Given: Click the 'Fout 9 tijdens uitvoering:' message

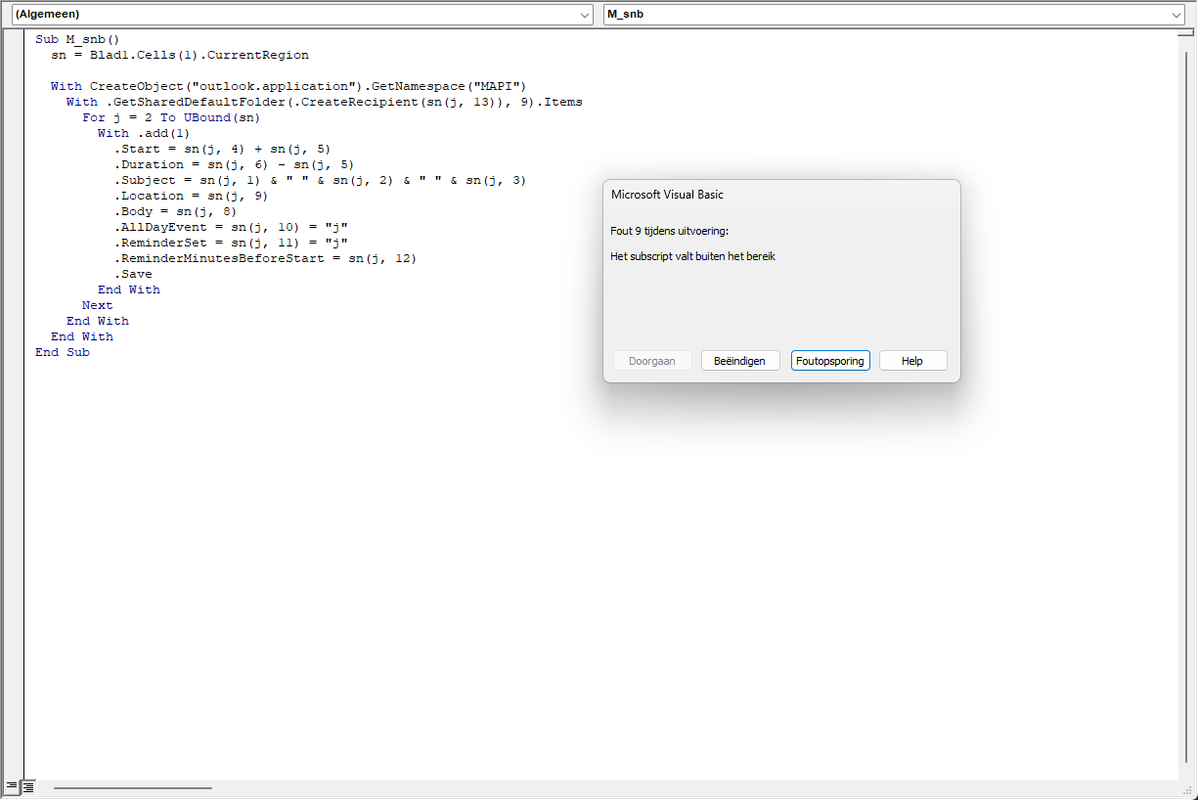Looking at the screenshot, I should (669, 231).
